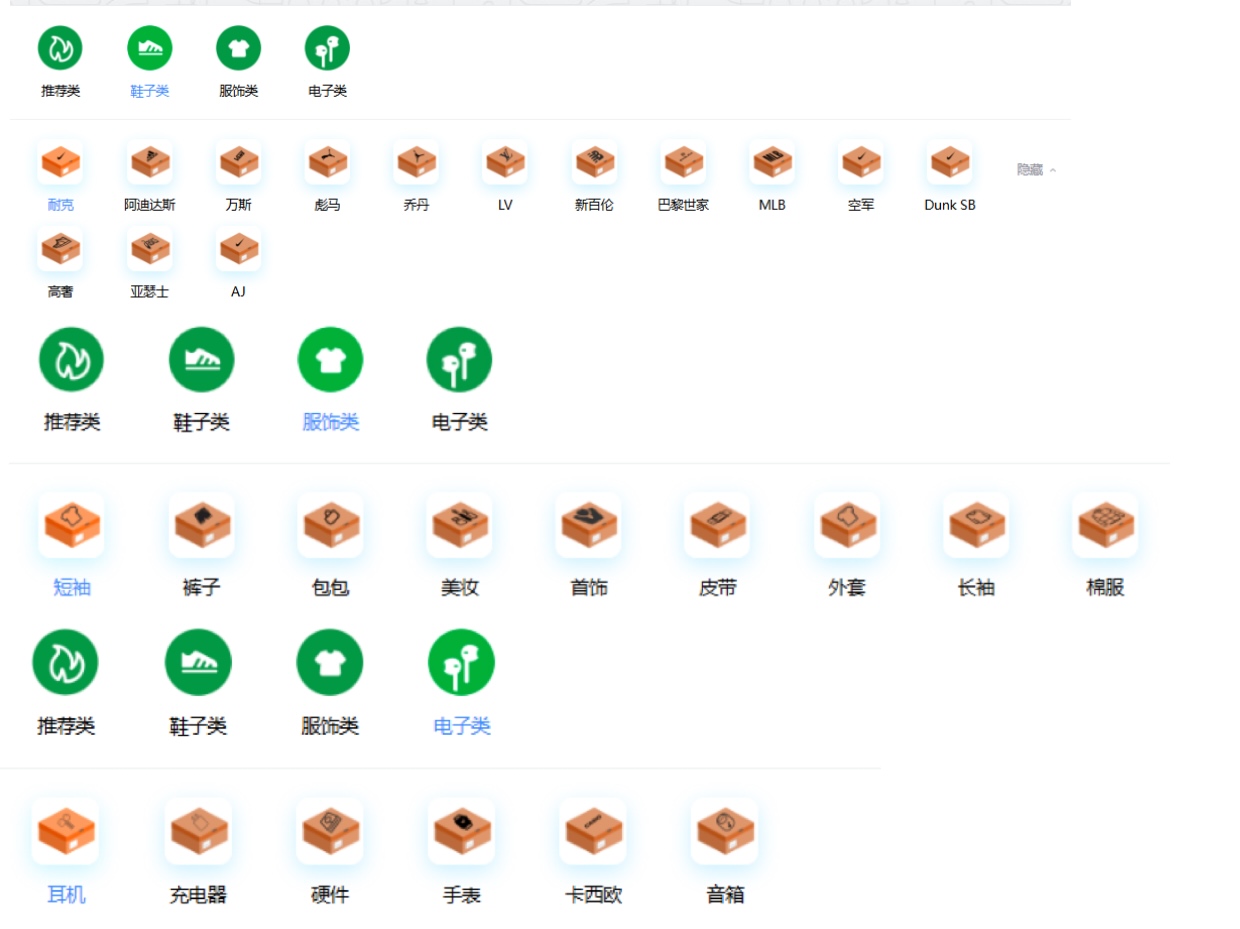Screen dimensions: 1240x929
Task: Select the 外套 clothing box
Action: (847, 525)
